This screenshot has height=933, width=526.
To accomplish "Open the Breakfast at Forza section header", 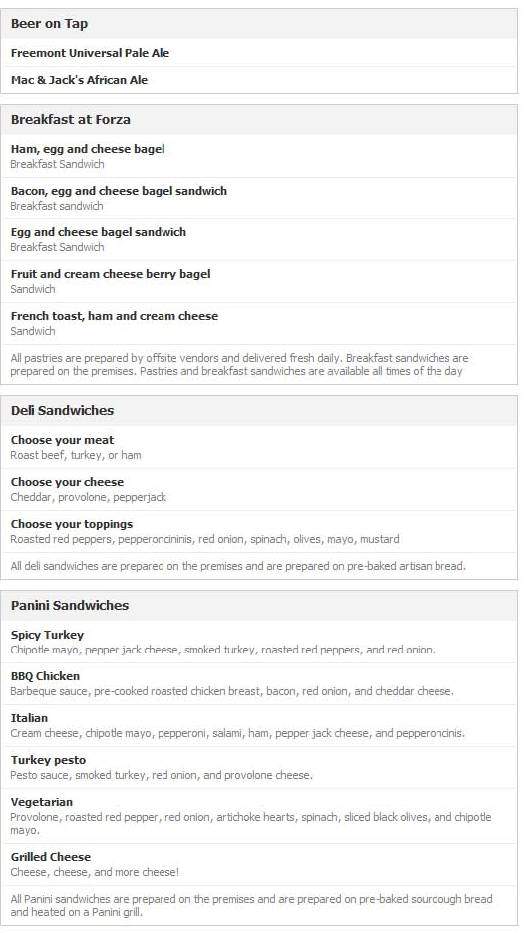I will pos(259,120).
